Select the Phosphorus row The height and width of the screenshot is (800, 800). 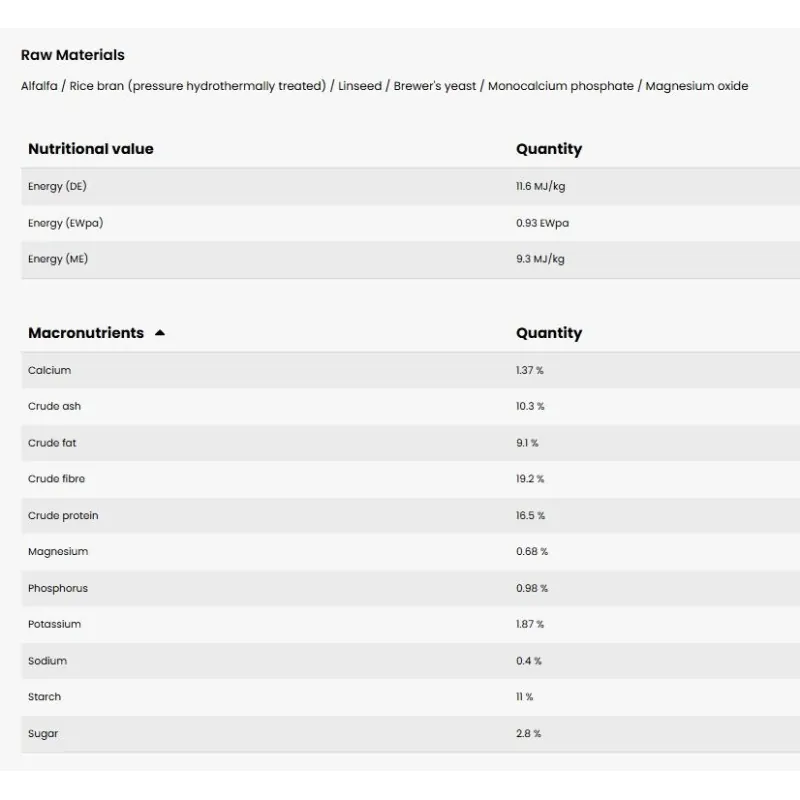(58, 588)
